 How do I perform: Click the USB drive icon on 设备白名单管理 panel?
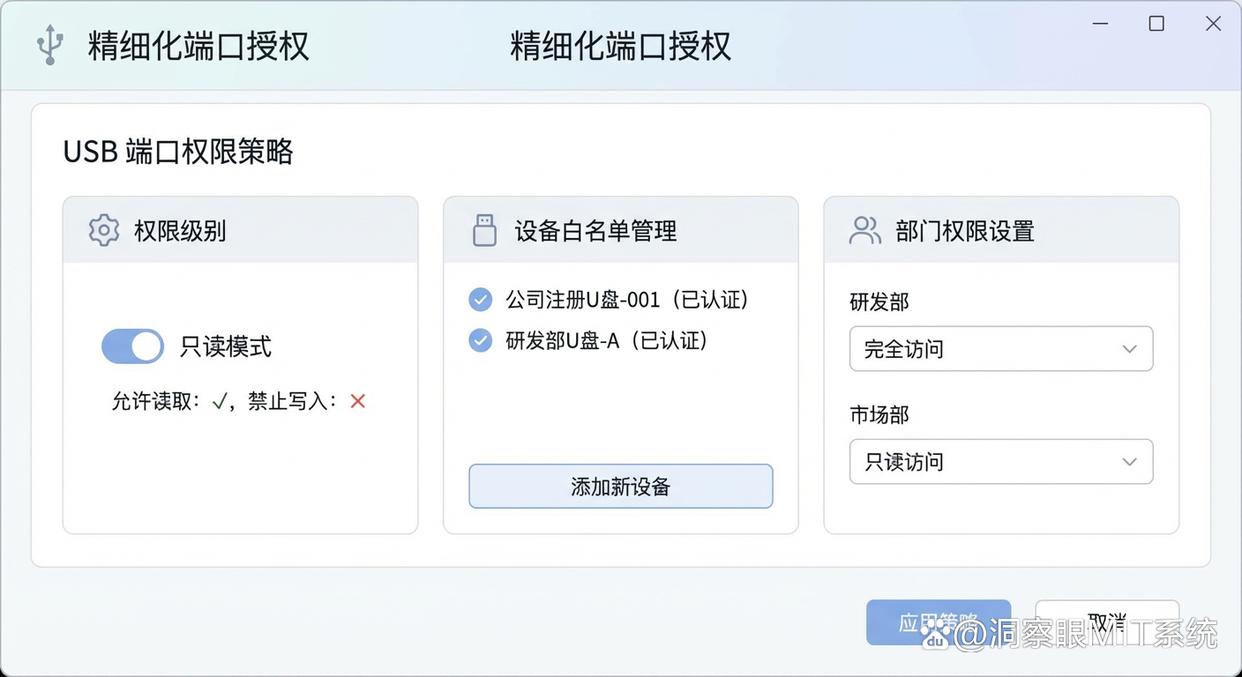(x=484, y=229)
